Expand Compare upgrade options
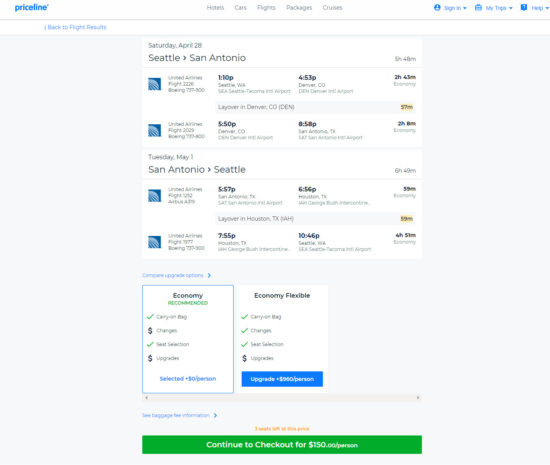The height and width of the screenshot is (465, 550). 176,275
